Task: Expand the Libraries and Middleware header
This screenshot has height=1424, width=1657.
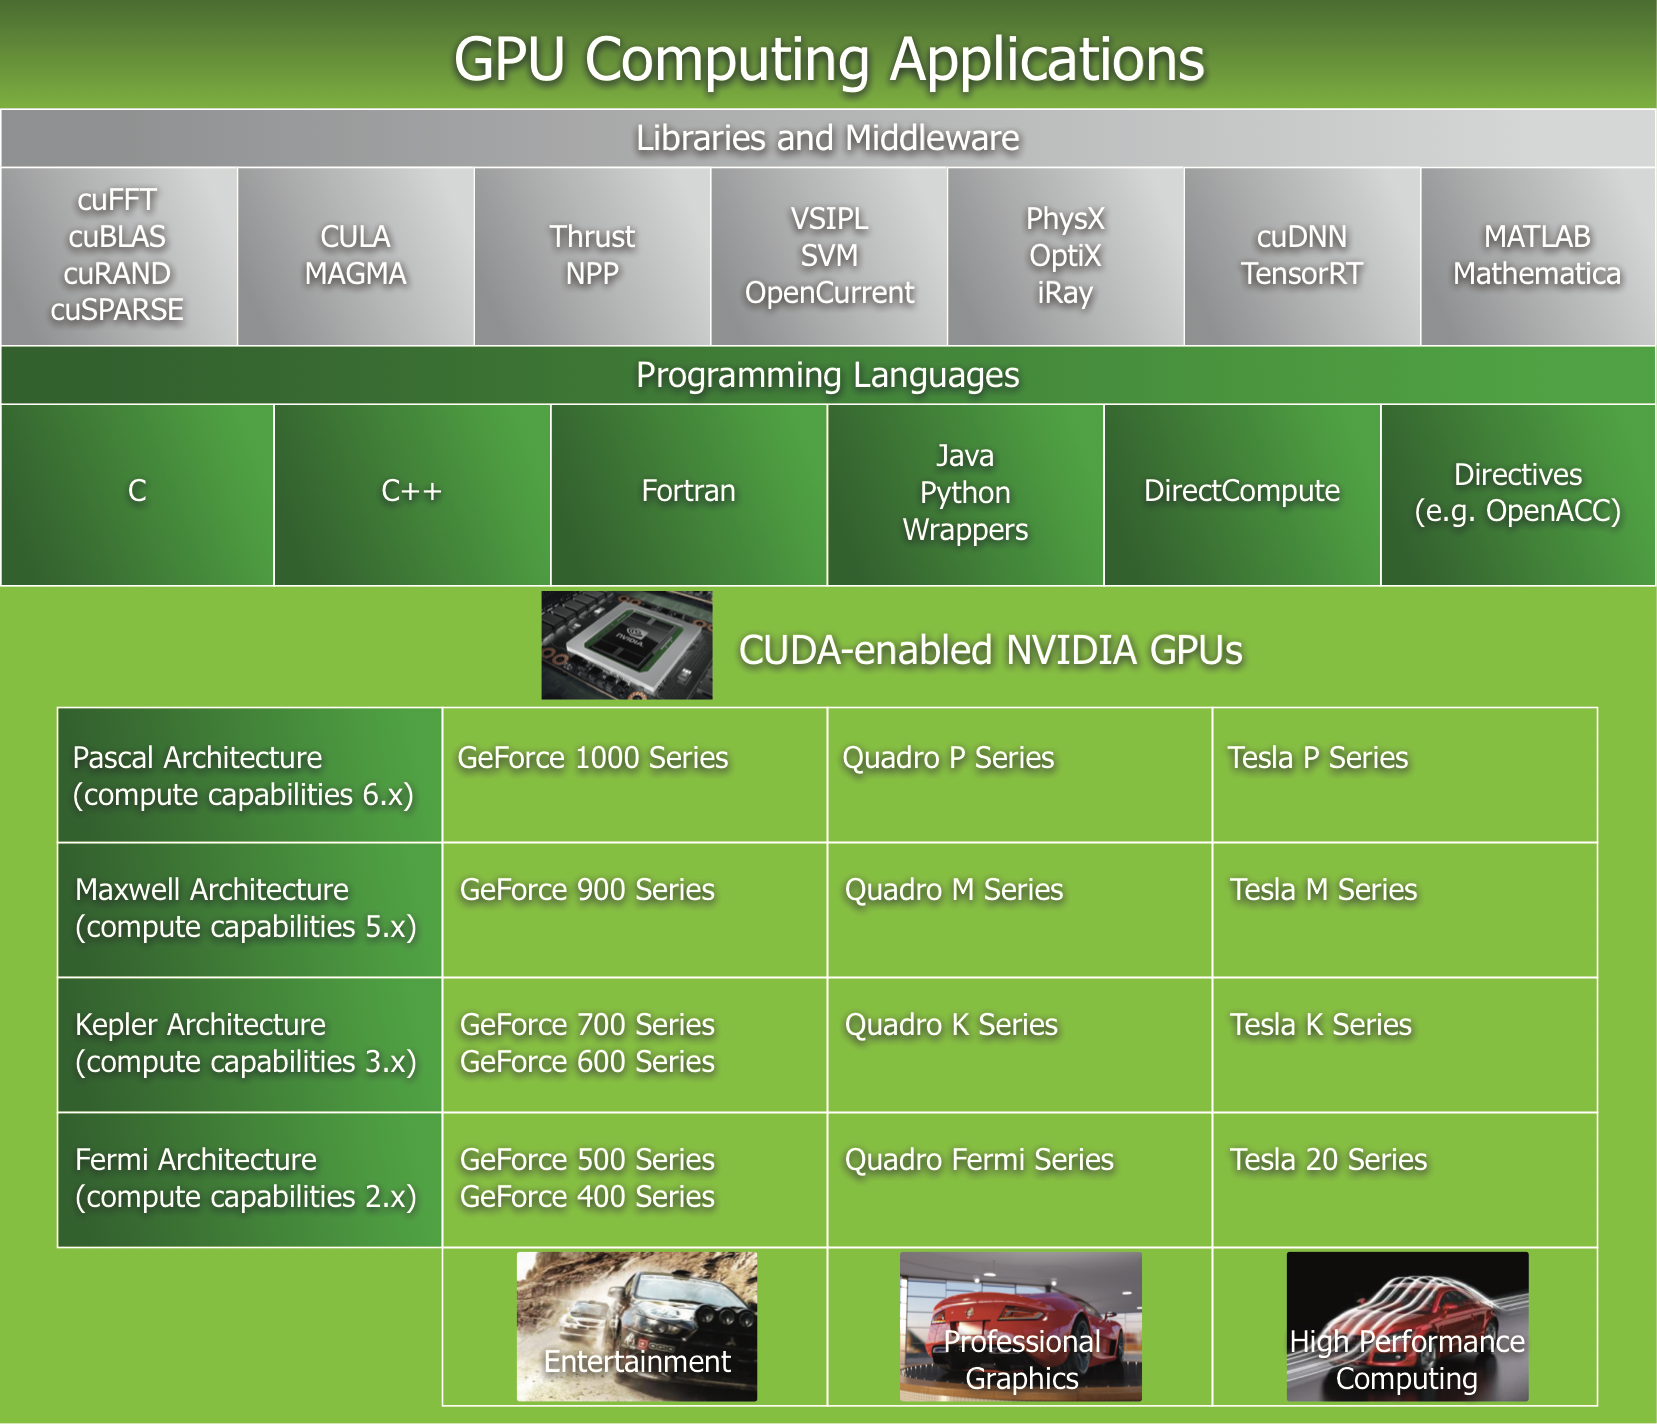Action: [828, 137]
